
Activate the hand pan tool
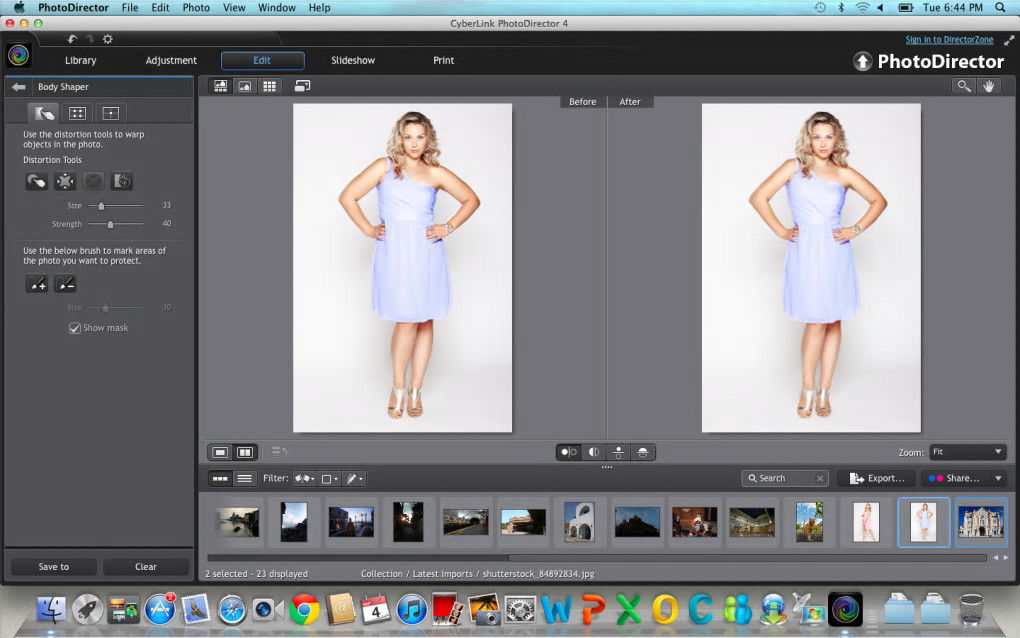(x=989, y=86)
